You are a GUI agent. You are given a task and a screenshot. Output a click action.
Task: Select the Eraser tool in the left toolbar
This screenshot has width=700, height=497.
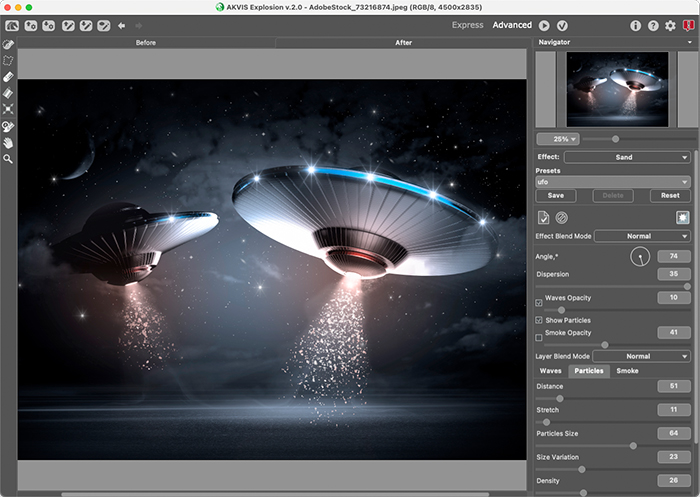[x=8, y=76]
